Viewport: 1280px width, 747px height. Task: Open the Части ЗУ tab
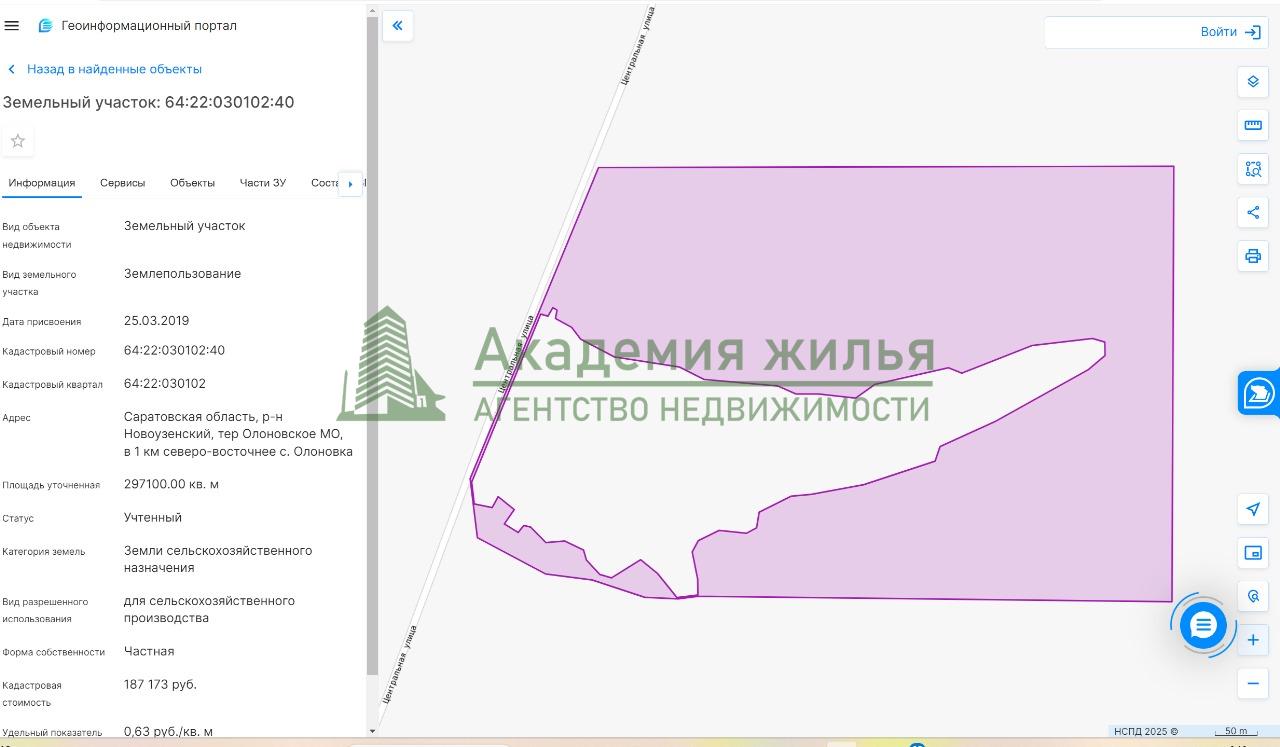(263, 183)
